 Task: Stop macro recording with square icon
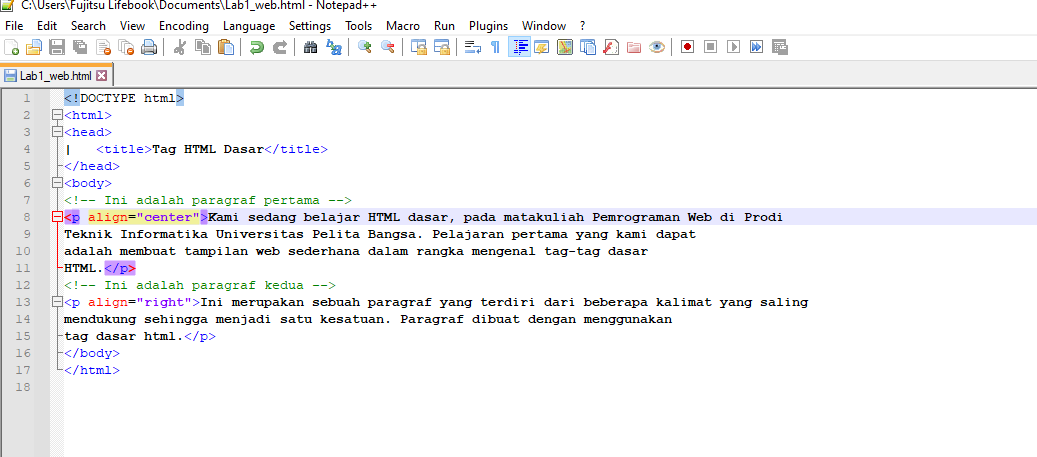click(710, 47)
